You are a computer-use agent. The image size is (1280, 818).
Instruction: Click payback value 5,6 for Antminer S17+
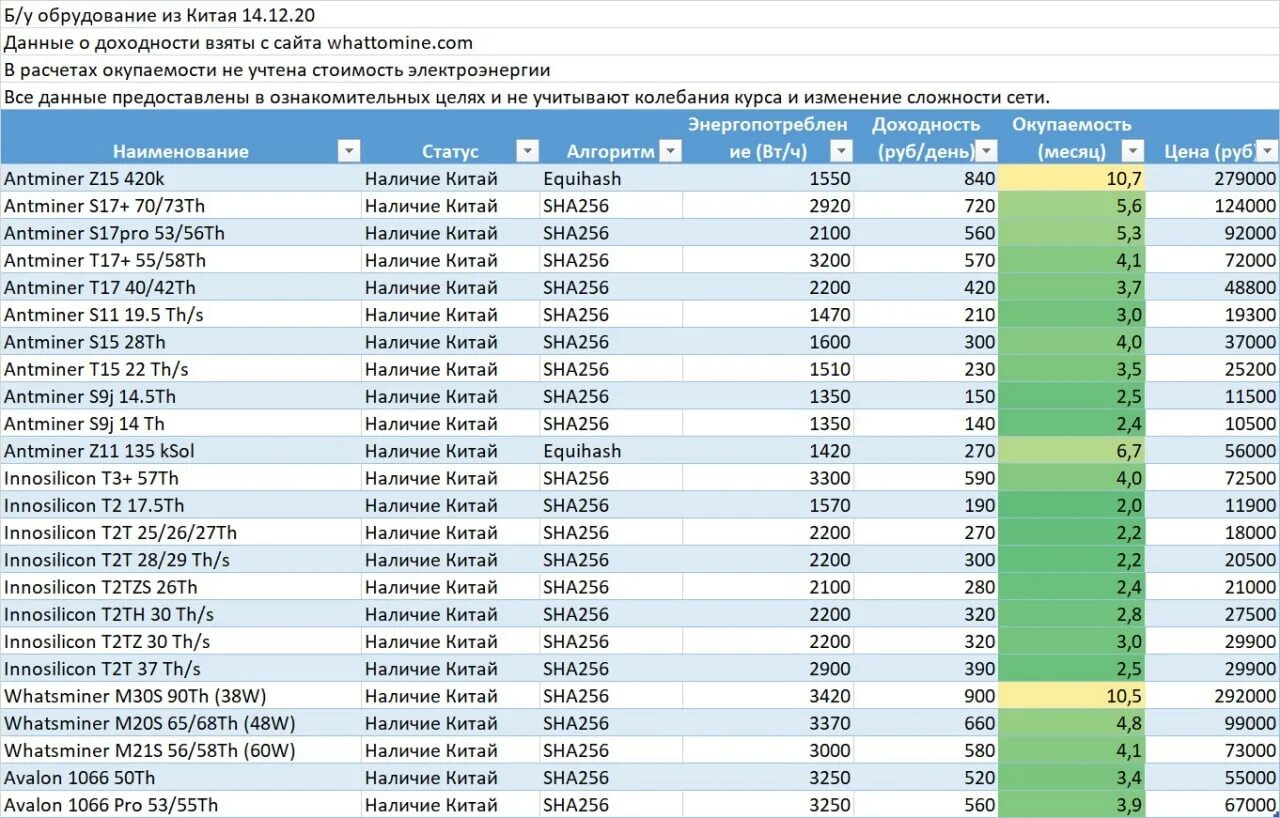click(1072, 205)
